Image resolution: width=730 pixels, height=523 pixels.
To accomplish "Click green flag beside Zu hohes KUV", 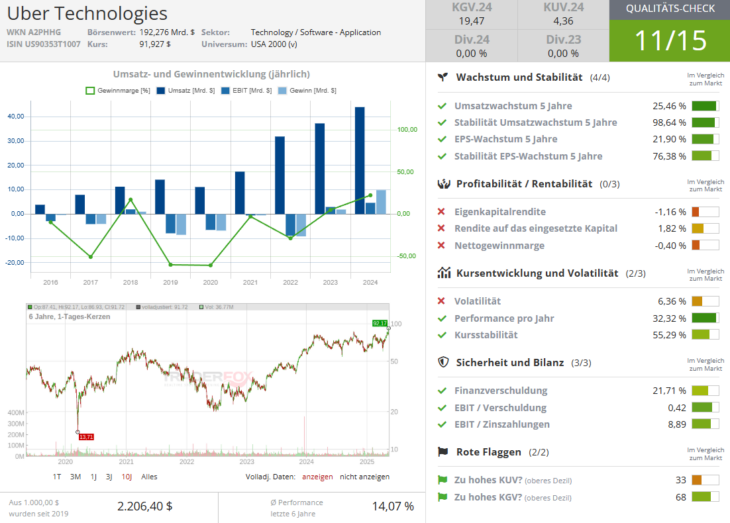I will pyautogui.click(x=442, y=480).
